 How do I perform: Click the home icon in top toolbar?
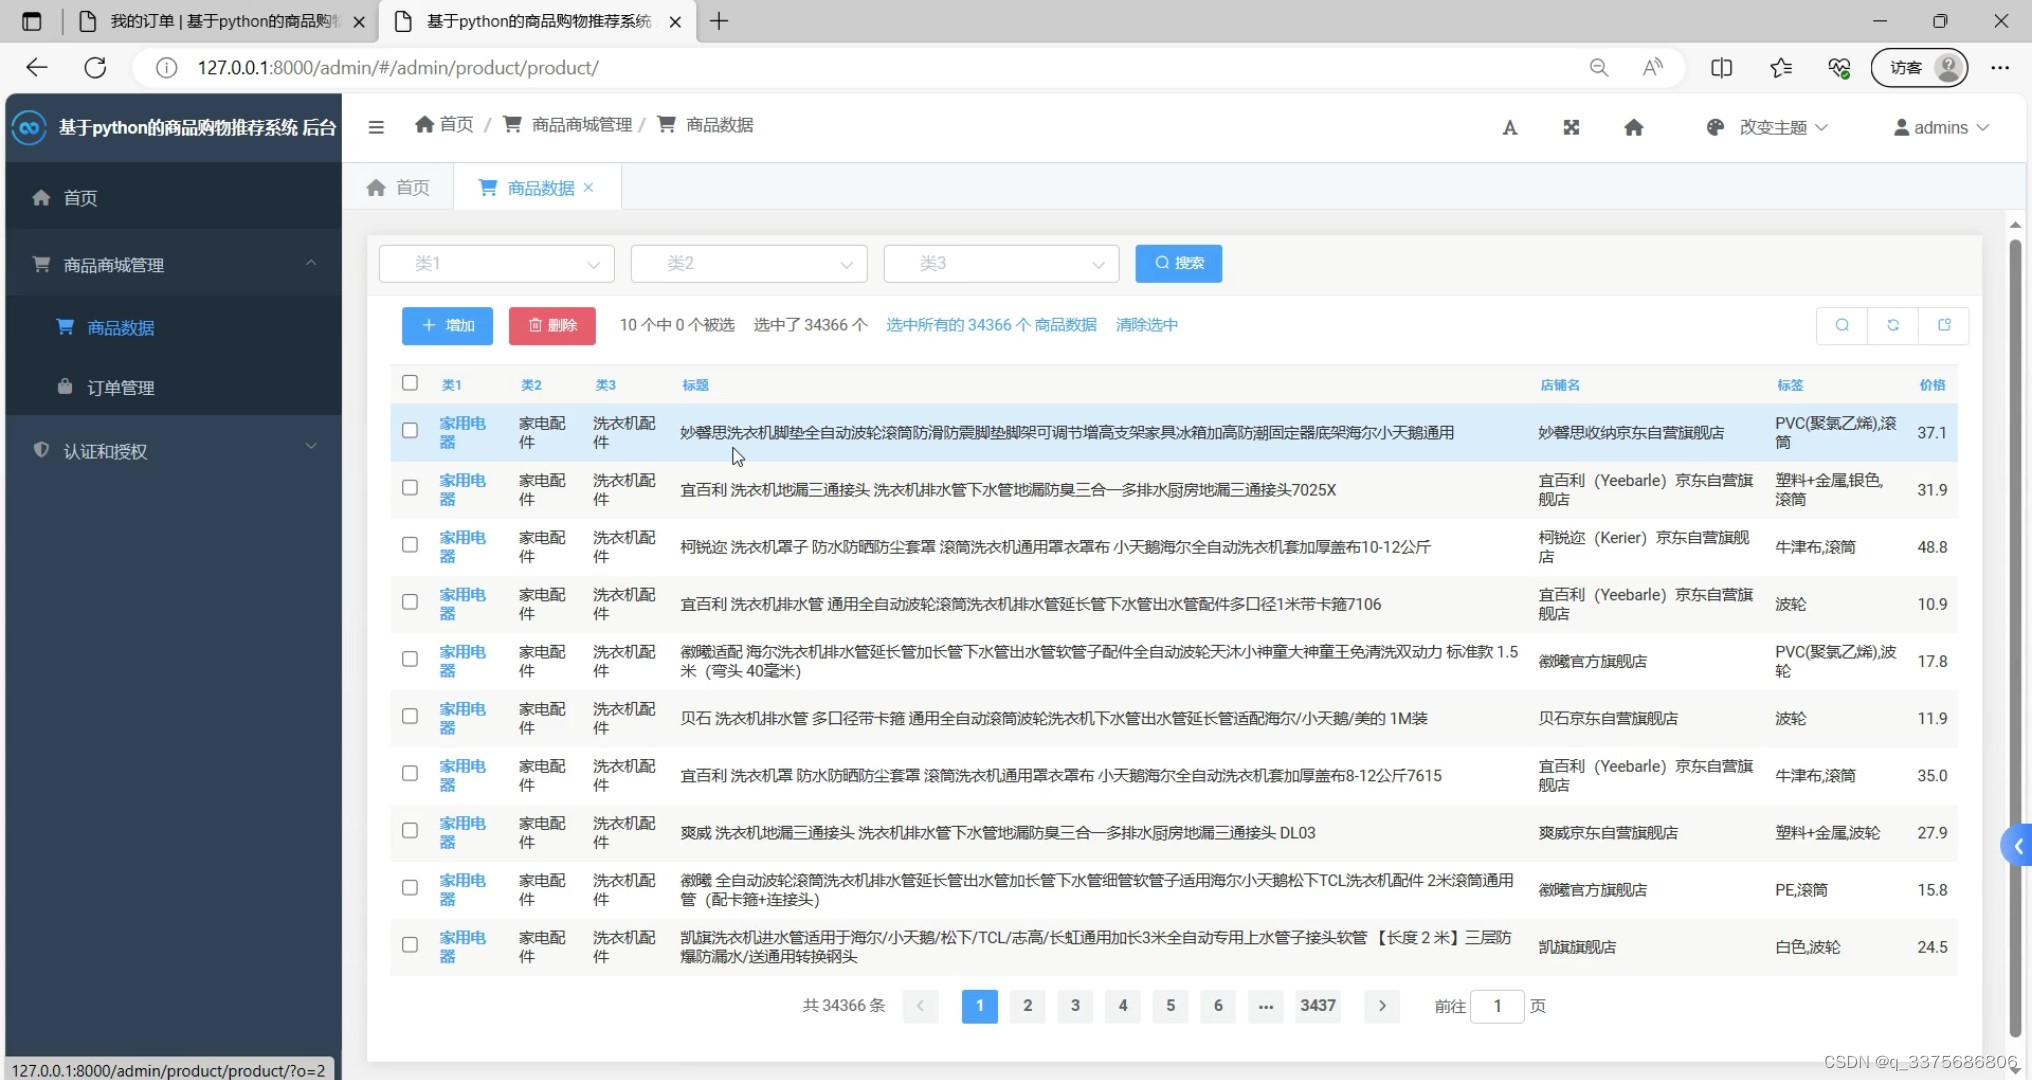pos(1633,128)
